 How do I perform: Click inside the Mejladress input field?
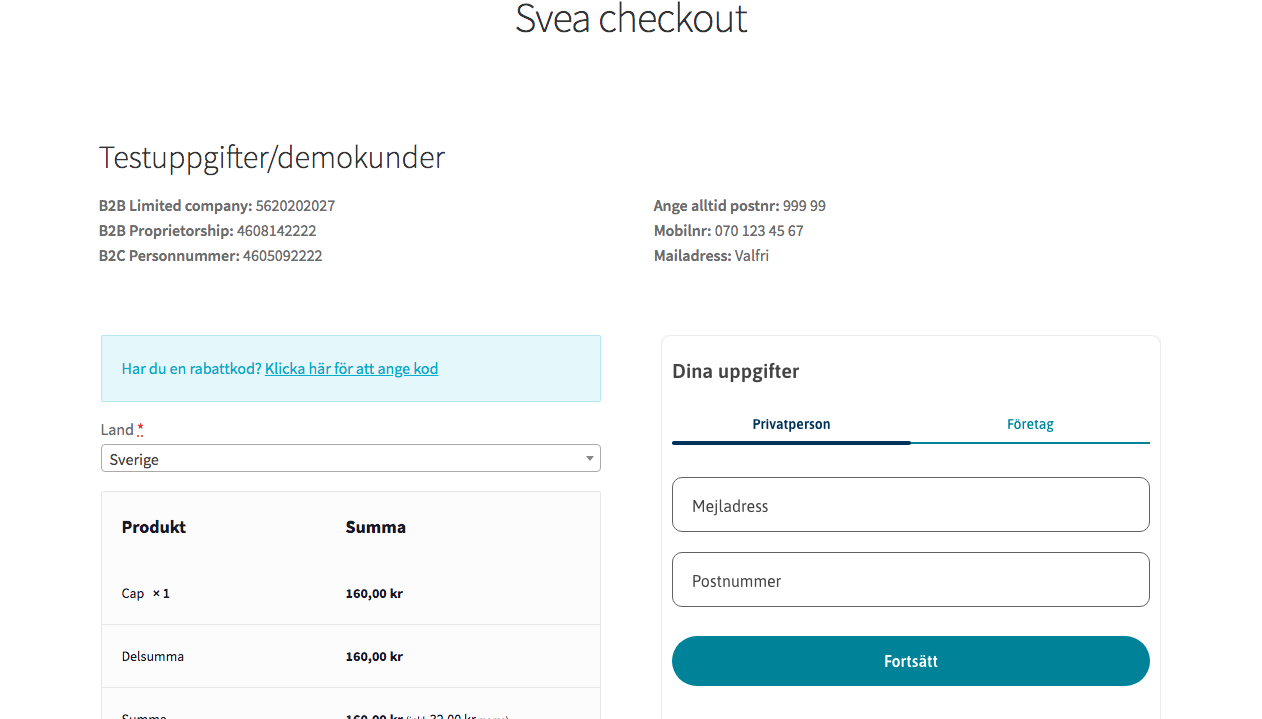pos(910,504)
